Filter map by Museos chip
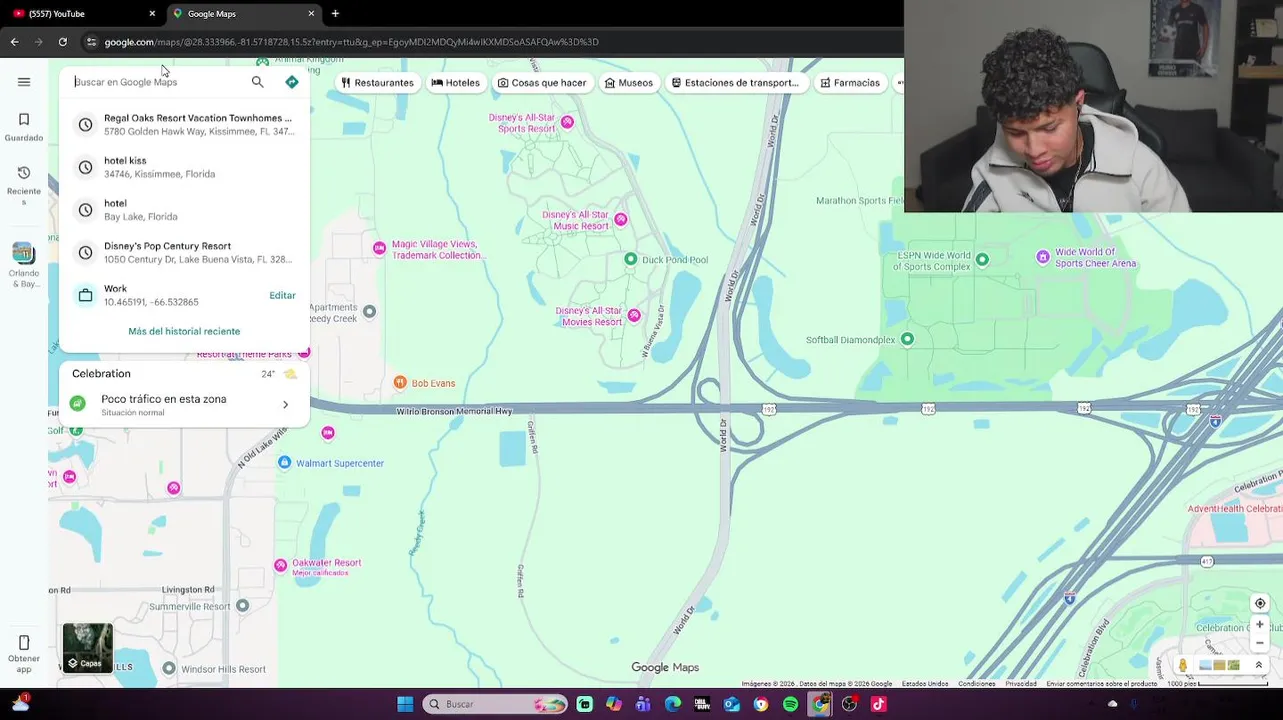Viewport: 1283px width, 720px height. pyautogui.click(x=629, y=83)
